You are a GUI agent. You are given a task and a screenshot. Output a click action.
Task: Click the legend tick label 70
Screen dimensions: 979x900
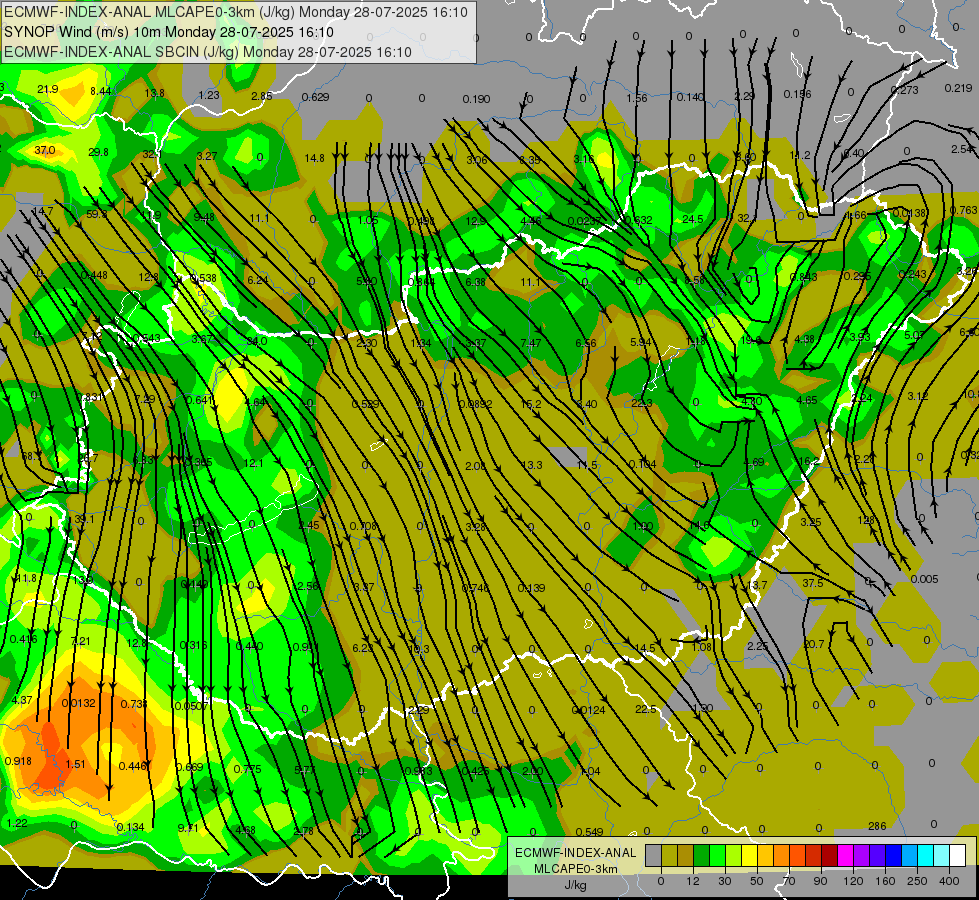coord(789,881)
